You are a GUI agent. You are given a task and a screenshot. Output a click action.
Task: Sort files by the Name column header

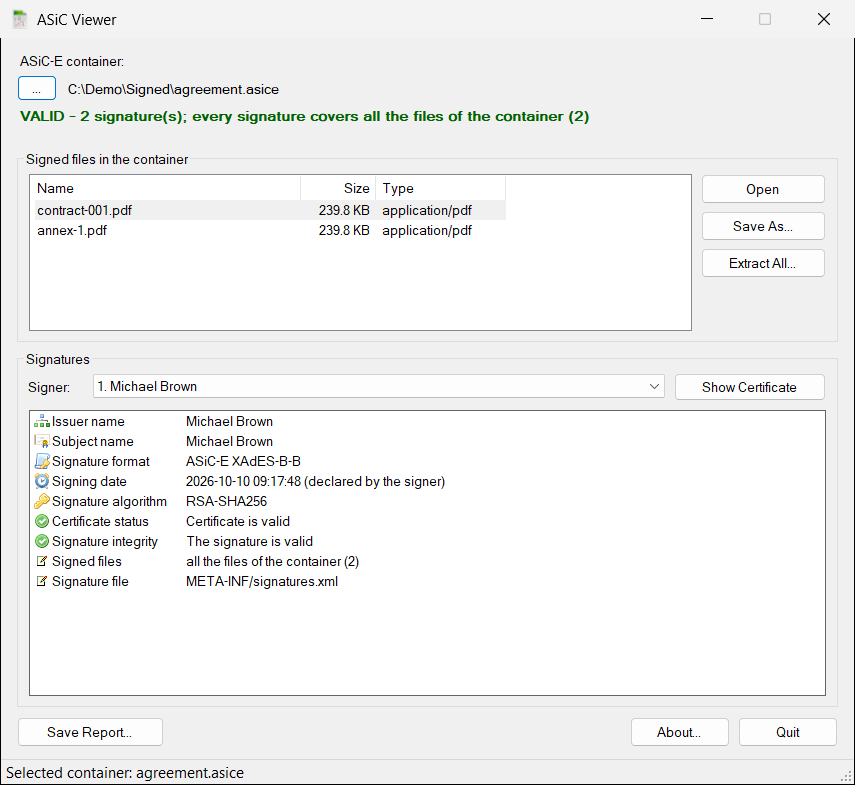click(x=167, y=189)
